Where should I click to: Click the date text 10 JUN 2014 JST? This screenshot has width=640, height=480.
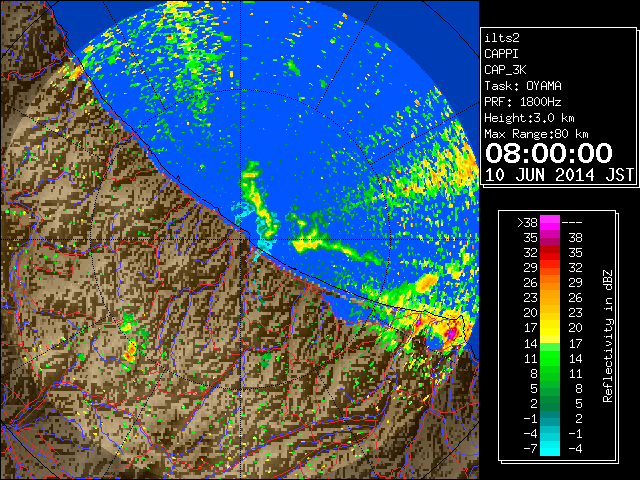coord(559,175)
